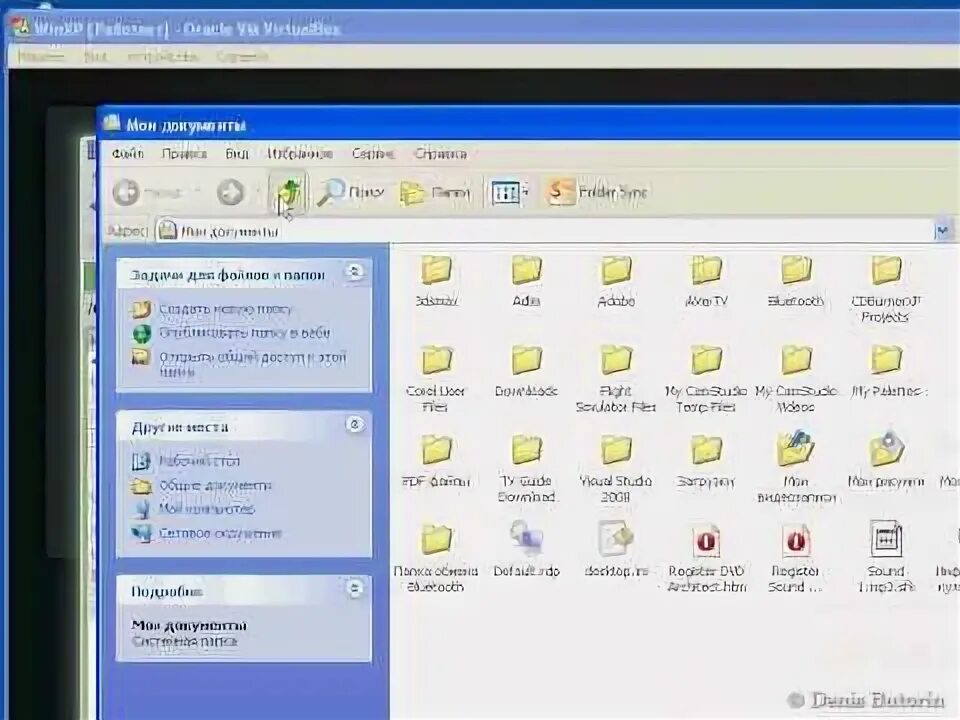Go back with the Назад button
The image size is (960, 720).
[x=147, y=192]
